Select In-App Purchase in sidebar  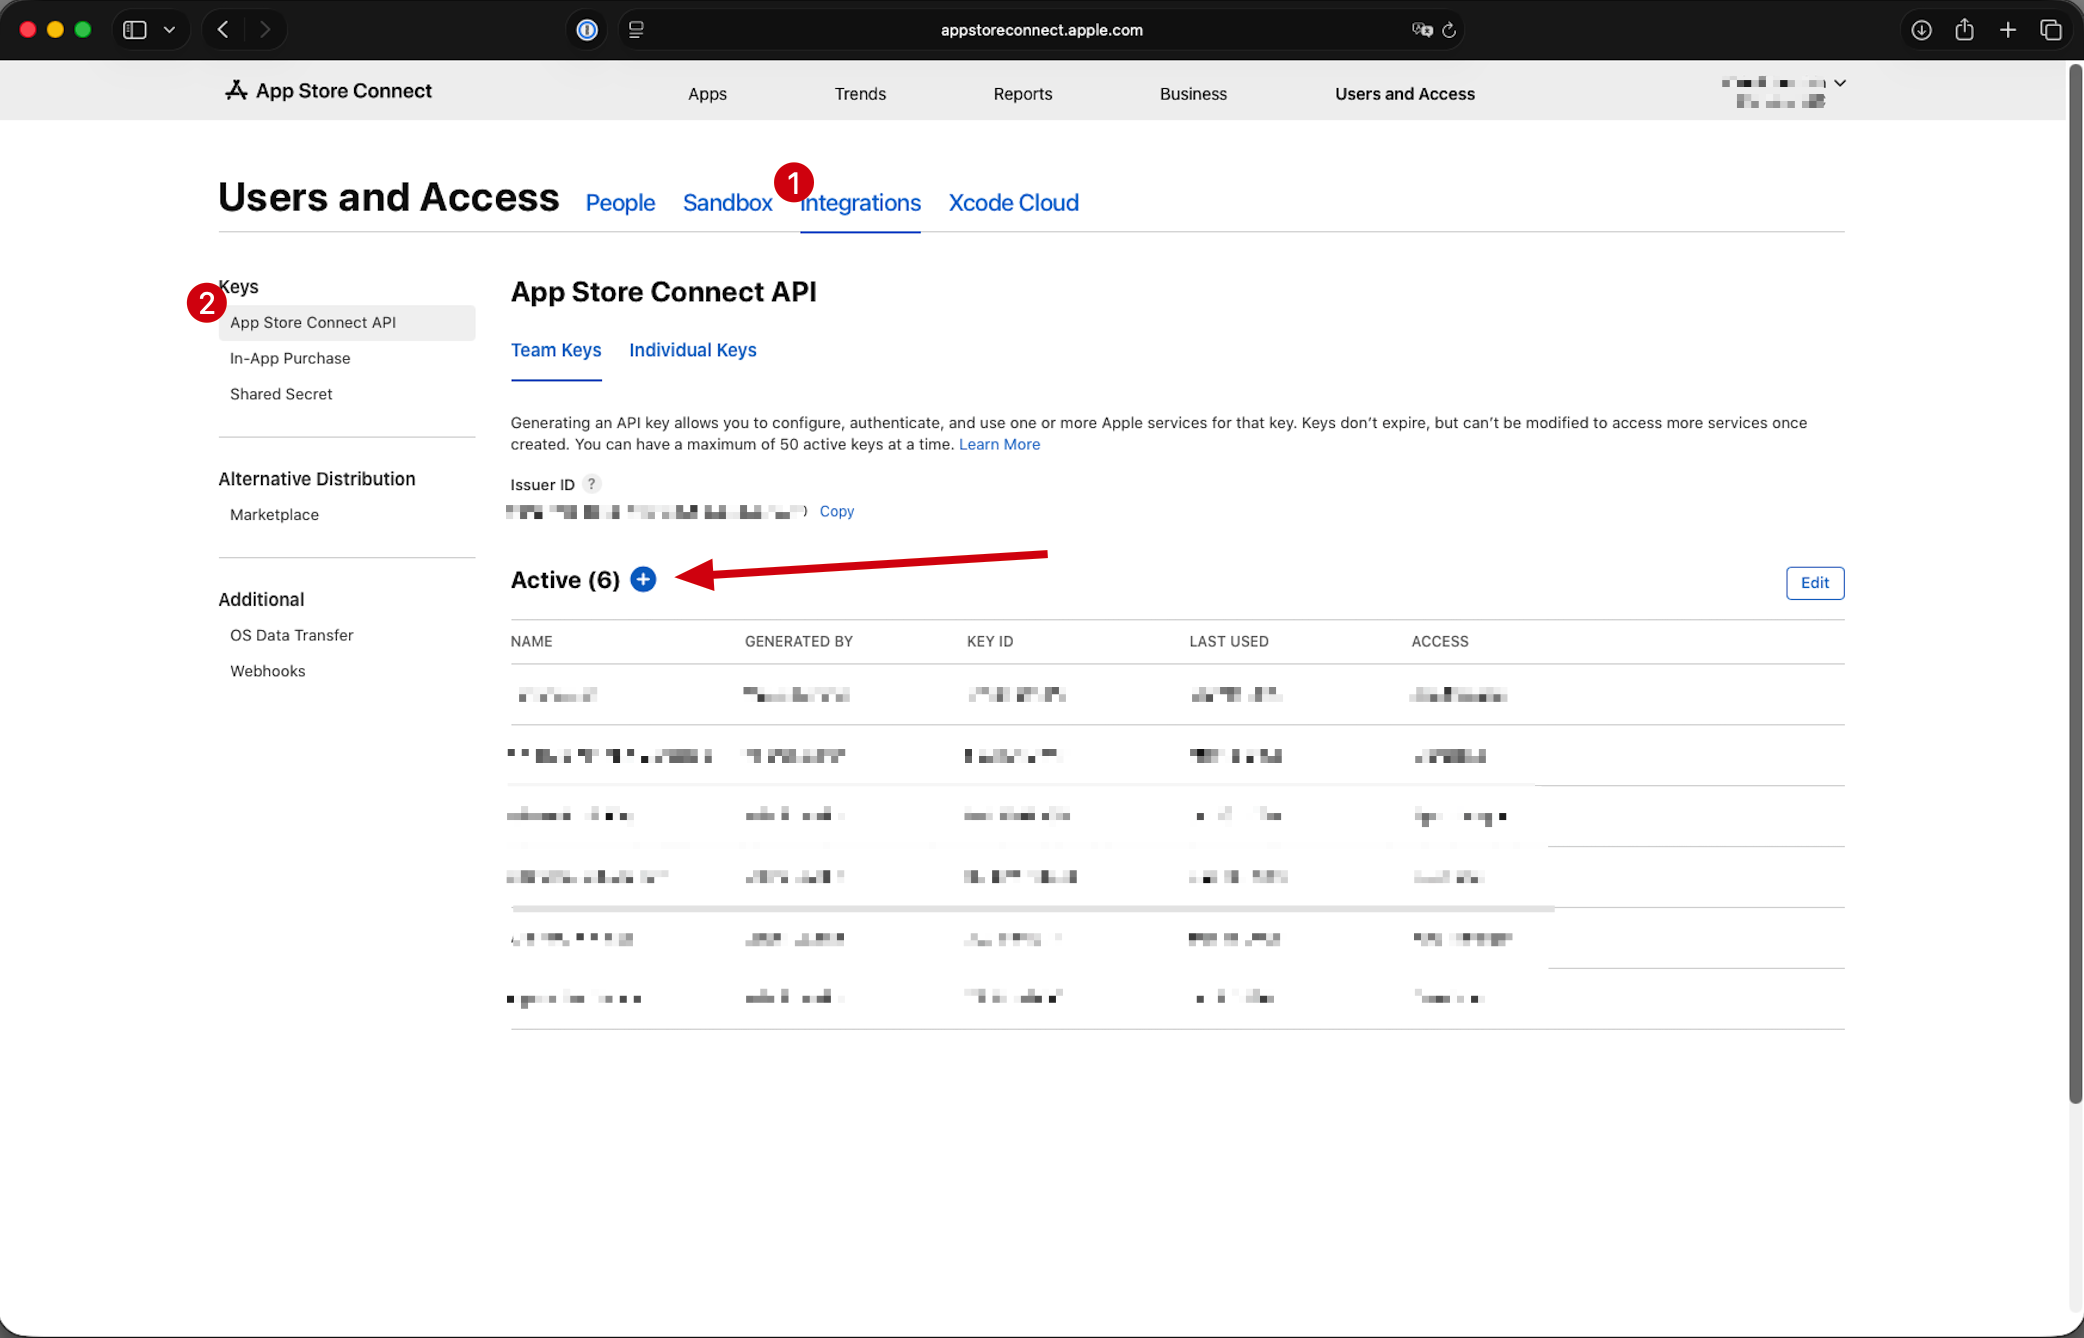pyautogui.click(x=290, y=358)
